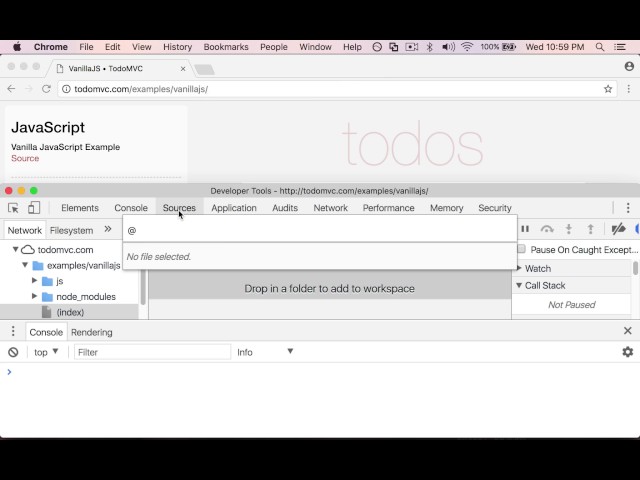640x480 pixels.
Task: Enable Pause On Caught Exceptions checkbox
Action: tap(521, 249)
